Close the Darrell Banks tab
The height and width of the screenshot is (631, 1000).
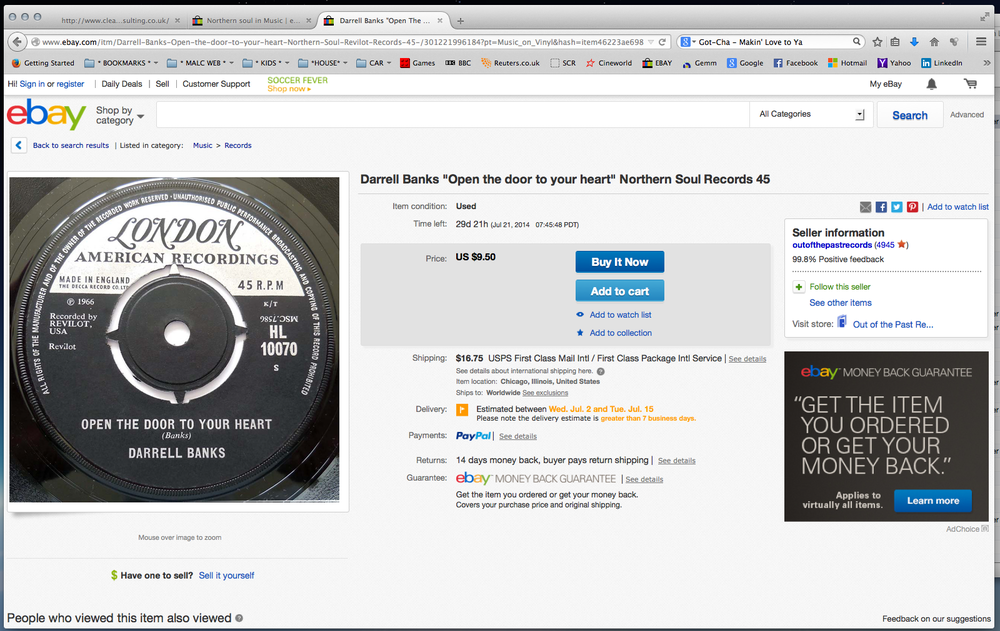point(439,20)
